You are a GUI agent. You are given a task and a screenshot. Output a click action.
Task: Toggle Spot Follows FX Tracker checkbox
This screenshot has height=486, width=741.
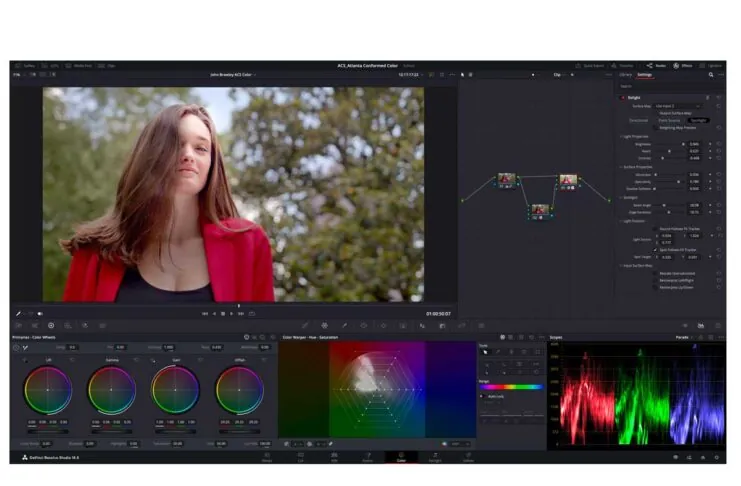point(657,249)
